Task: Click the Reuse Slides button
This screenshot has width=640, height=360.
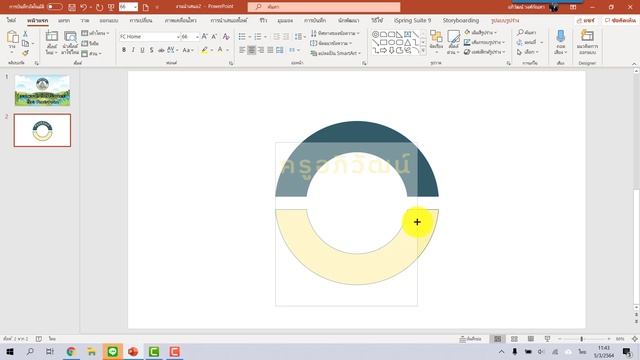Action: (70, 42)
